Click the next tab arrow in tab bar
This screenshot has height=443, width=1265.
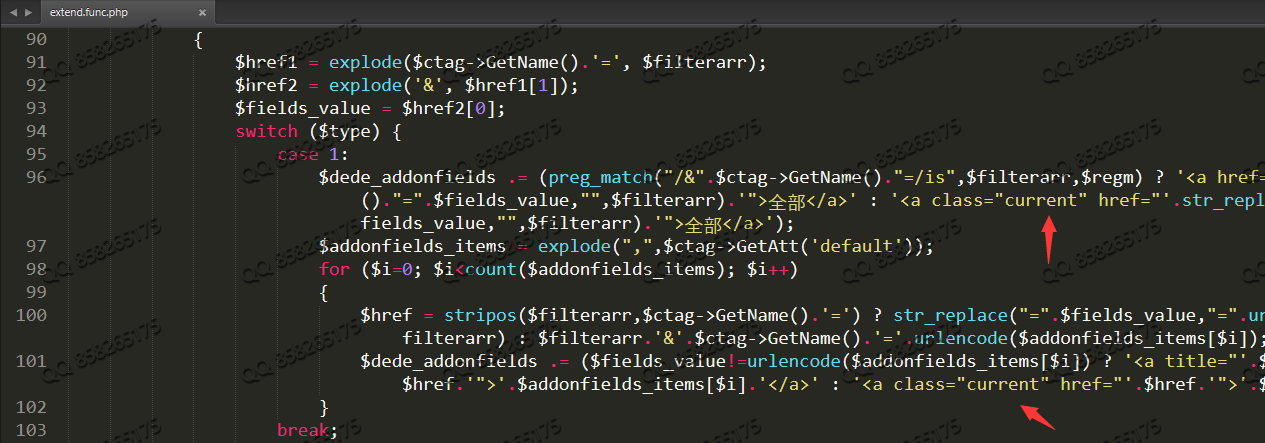[28, 13]
